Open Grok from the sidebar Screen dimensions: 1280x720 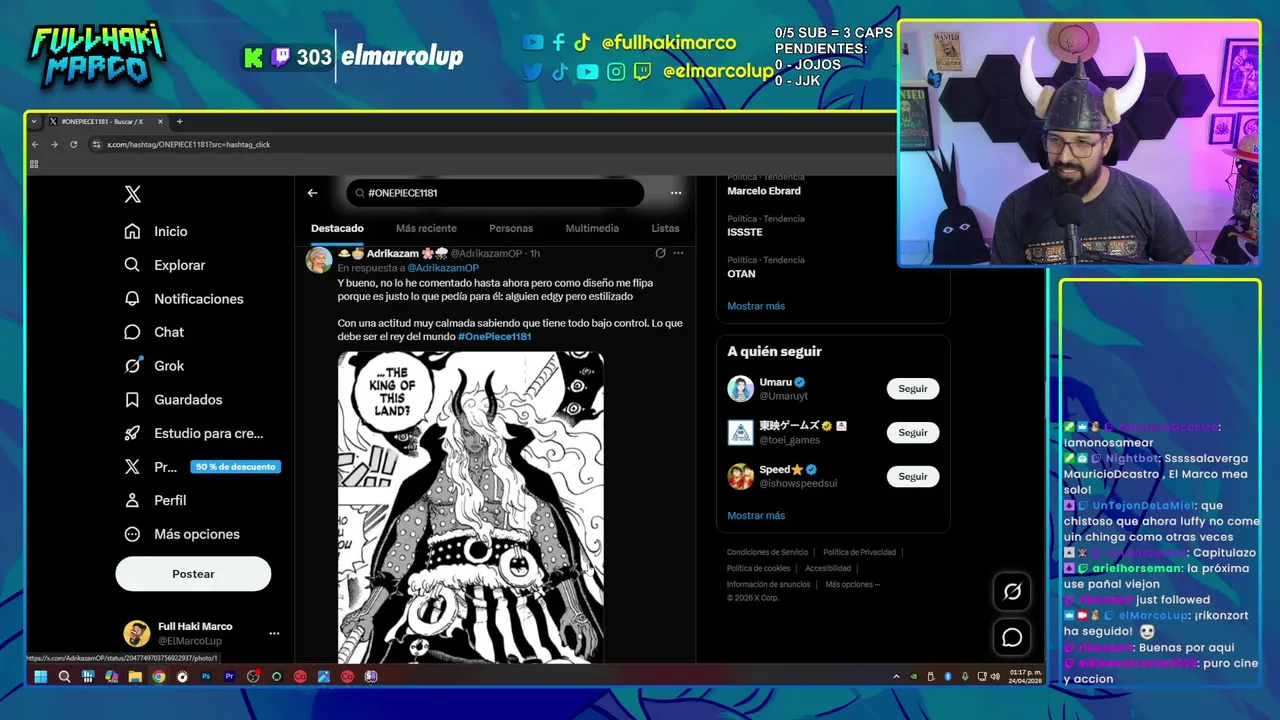click(x=155, y=366)
